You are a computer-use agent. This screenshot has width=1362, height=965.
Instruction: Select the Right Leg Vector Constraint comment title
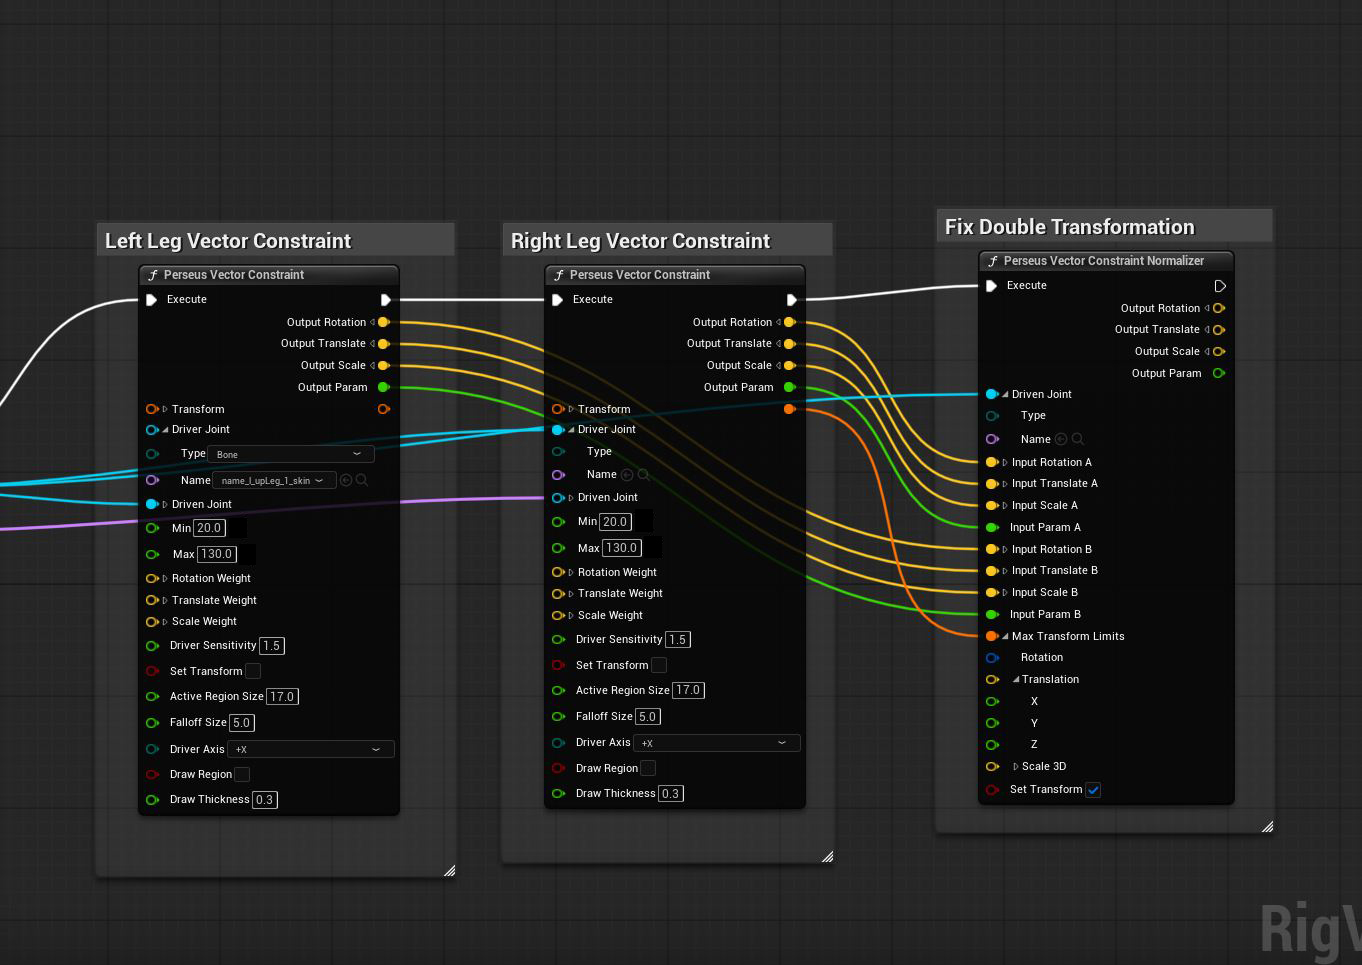click(x=640, y=241)
